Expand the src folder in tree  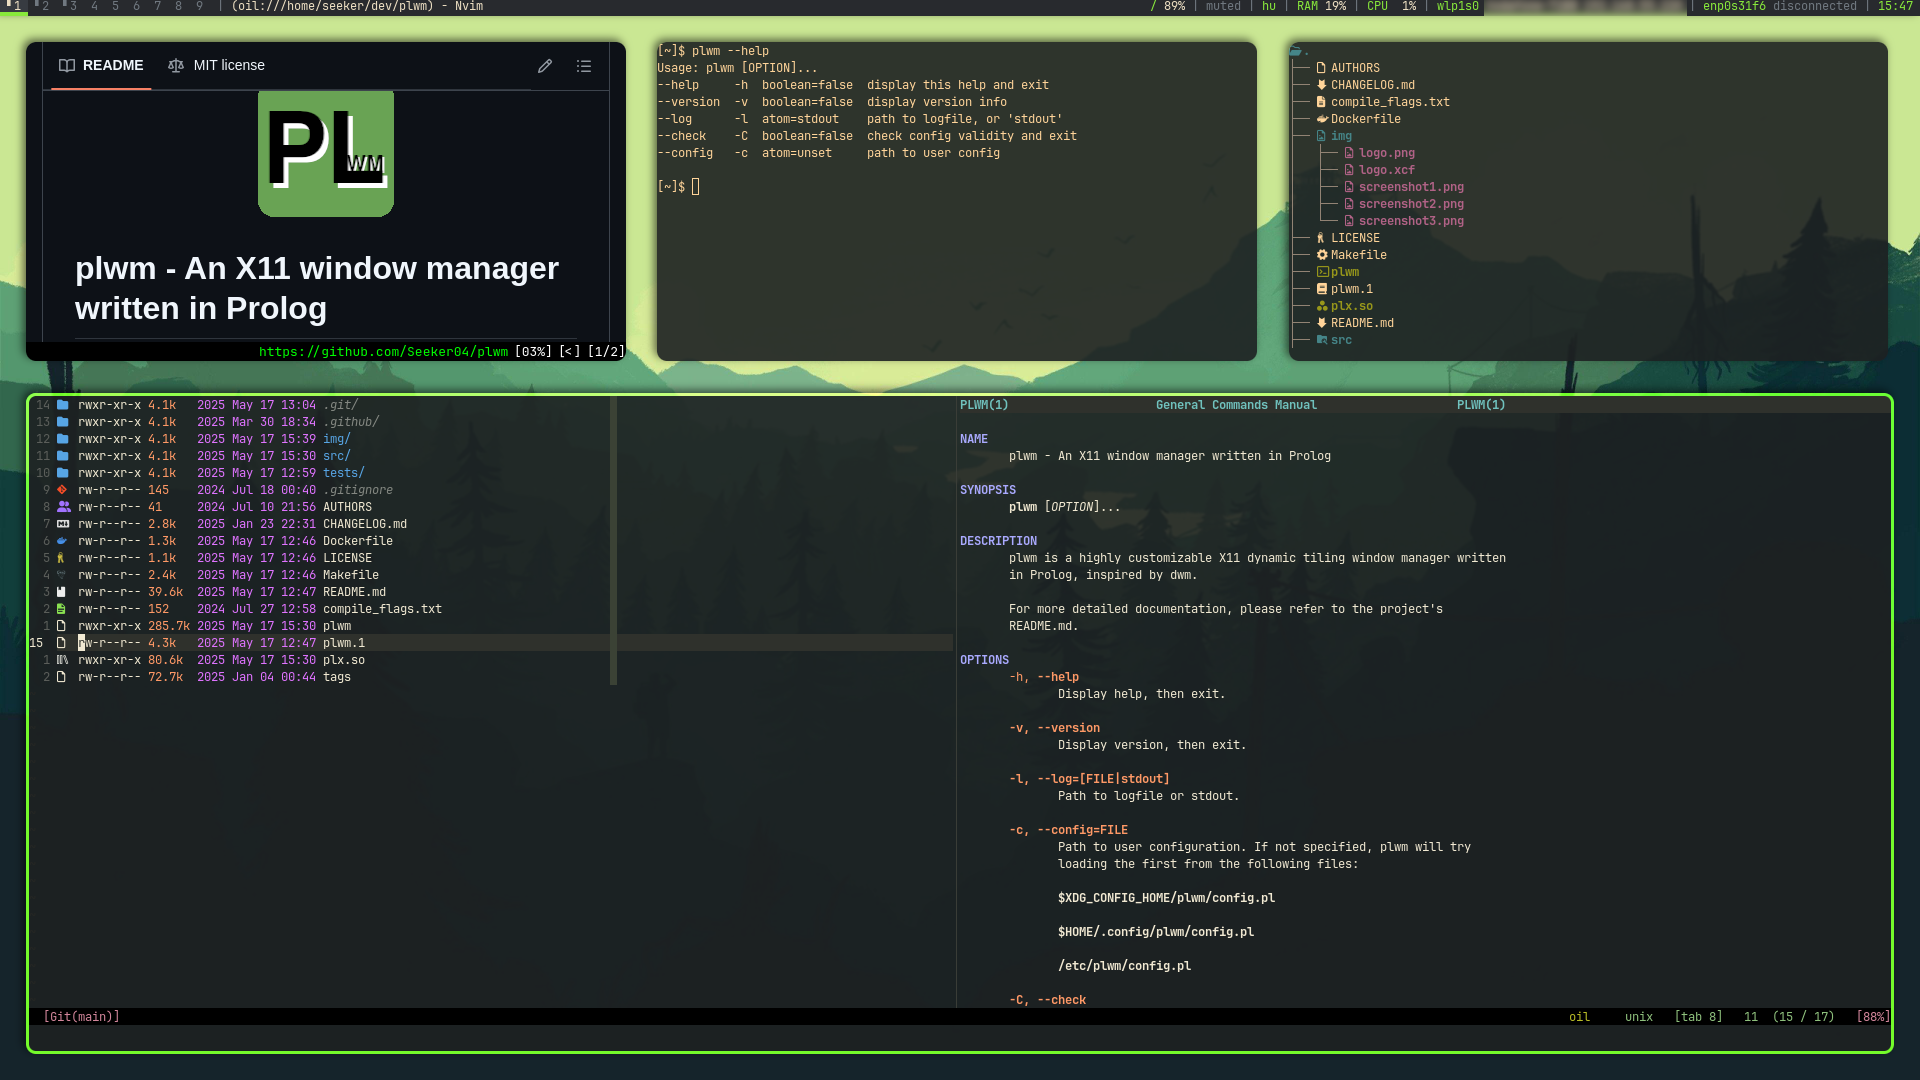1340,340
